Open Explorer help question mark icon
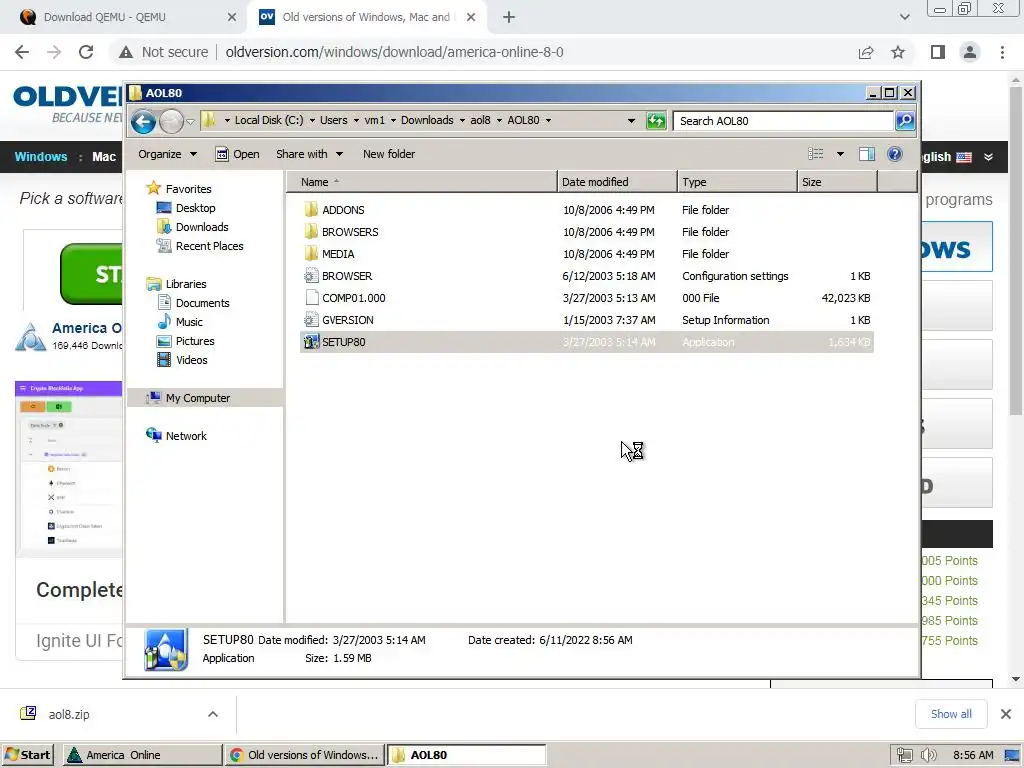Image resolution: width=1024 pixels, height=768 pixels. pyautogui.click(x=895, y=154)
